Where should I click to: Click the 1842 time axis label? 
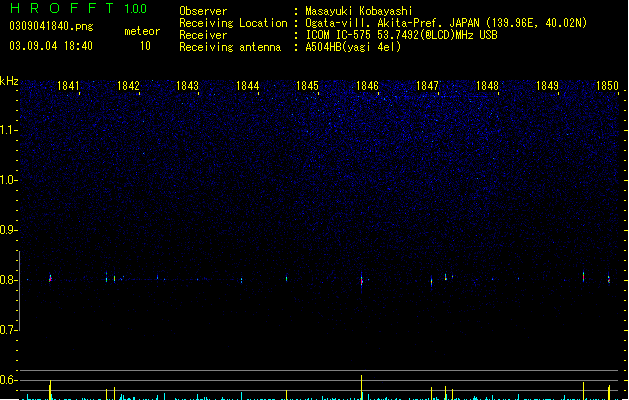128,86
